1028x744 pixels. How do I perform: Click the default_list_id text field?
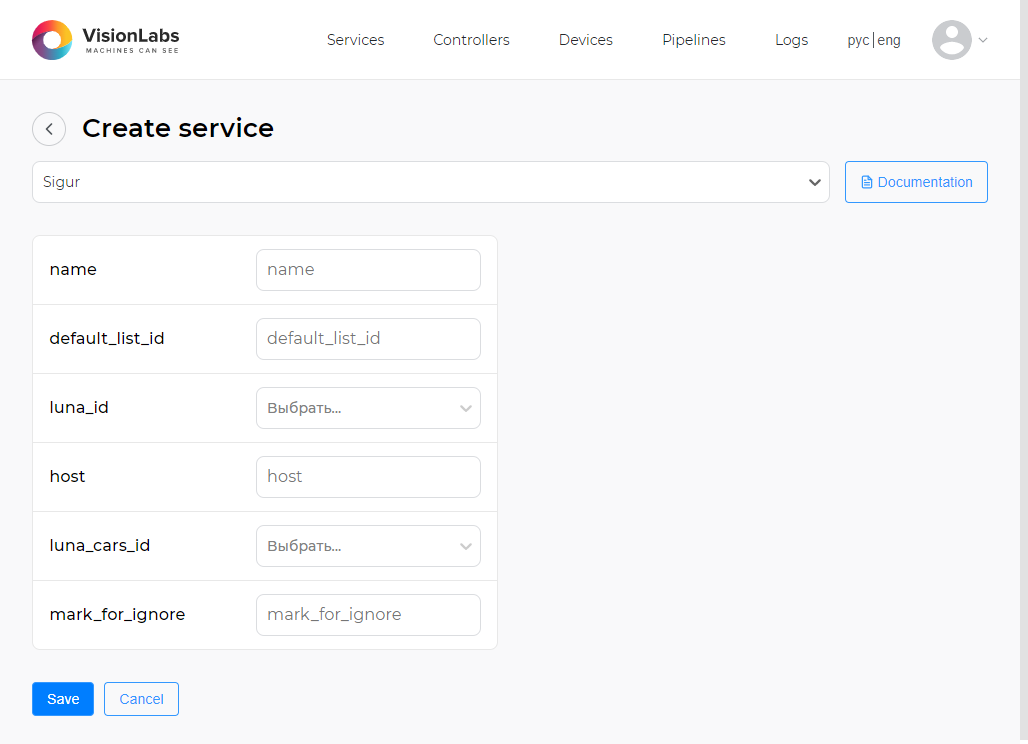point(368,339)
